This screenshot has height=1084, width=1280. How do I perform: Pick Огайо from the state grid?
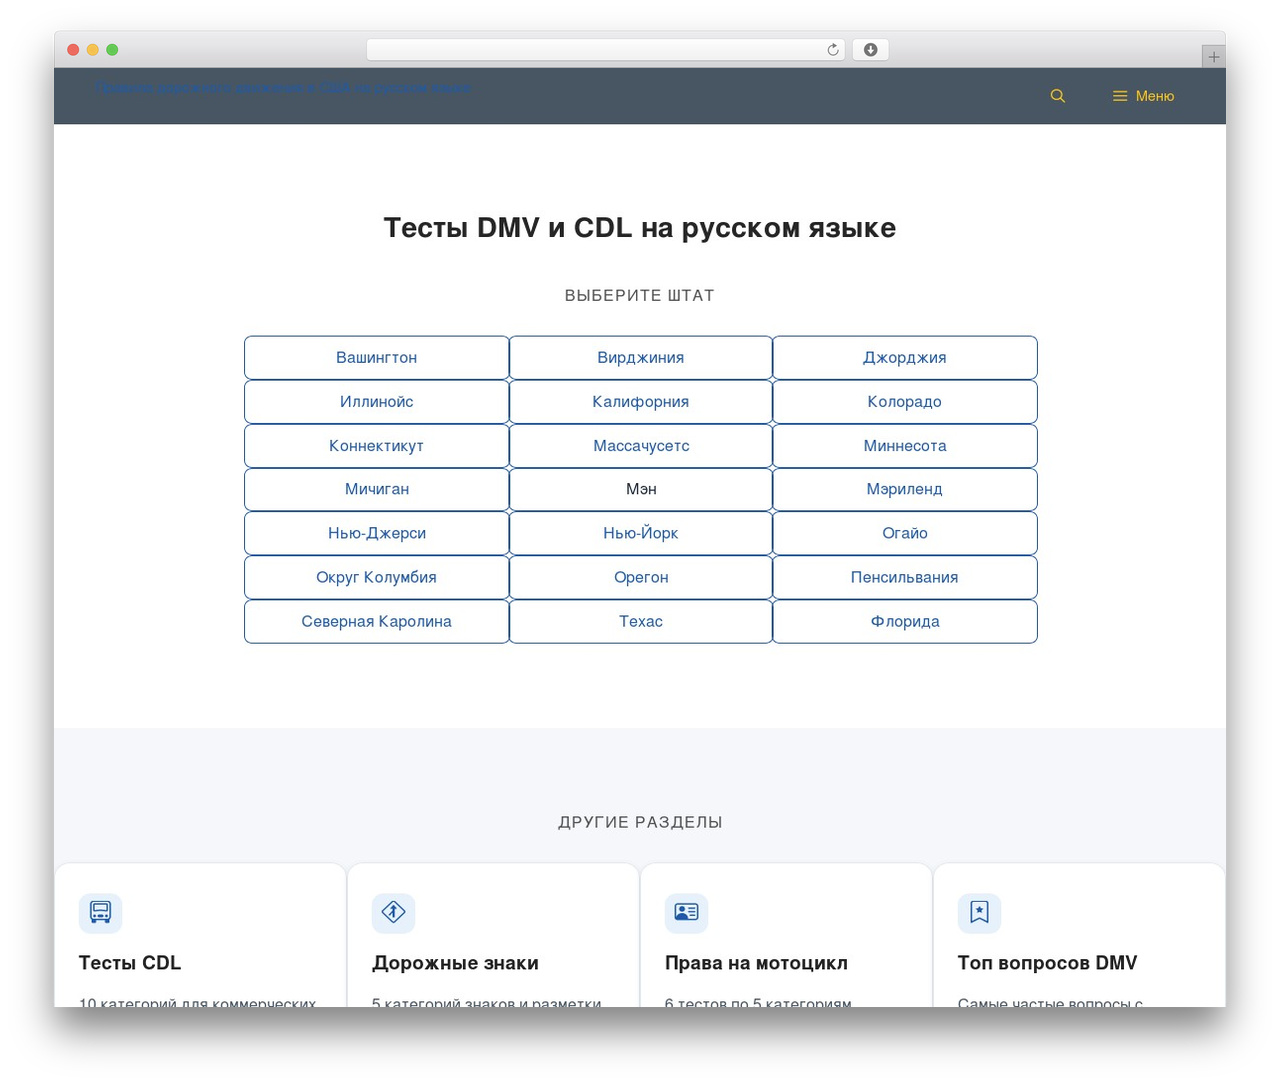pos(905,533)
